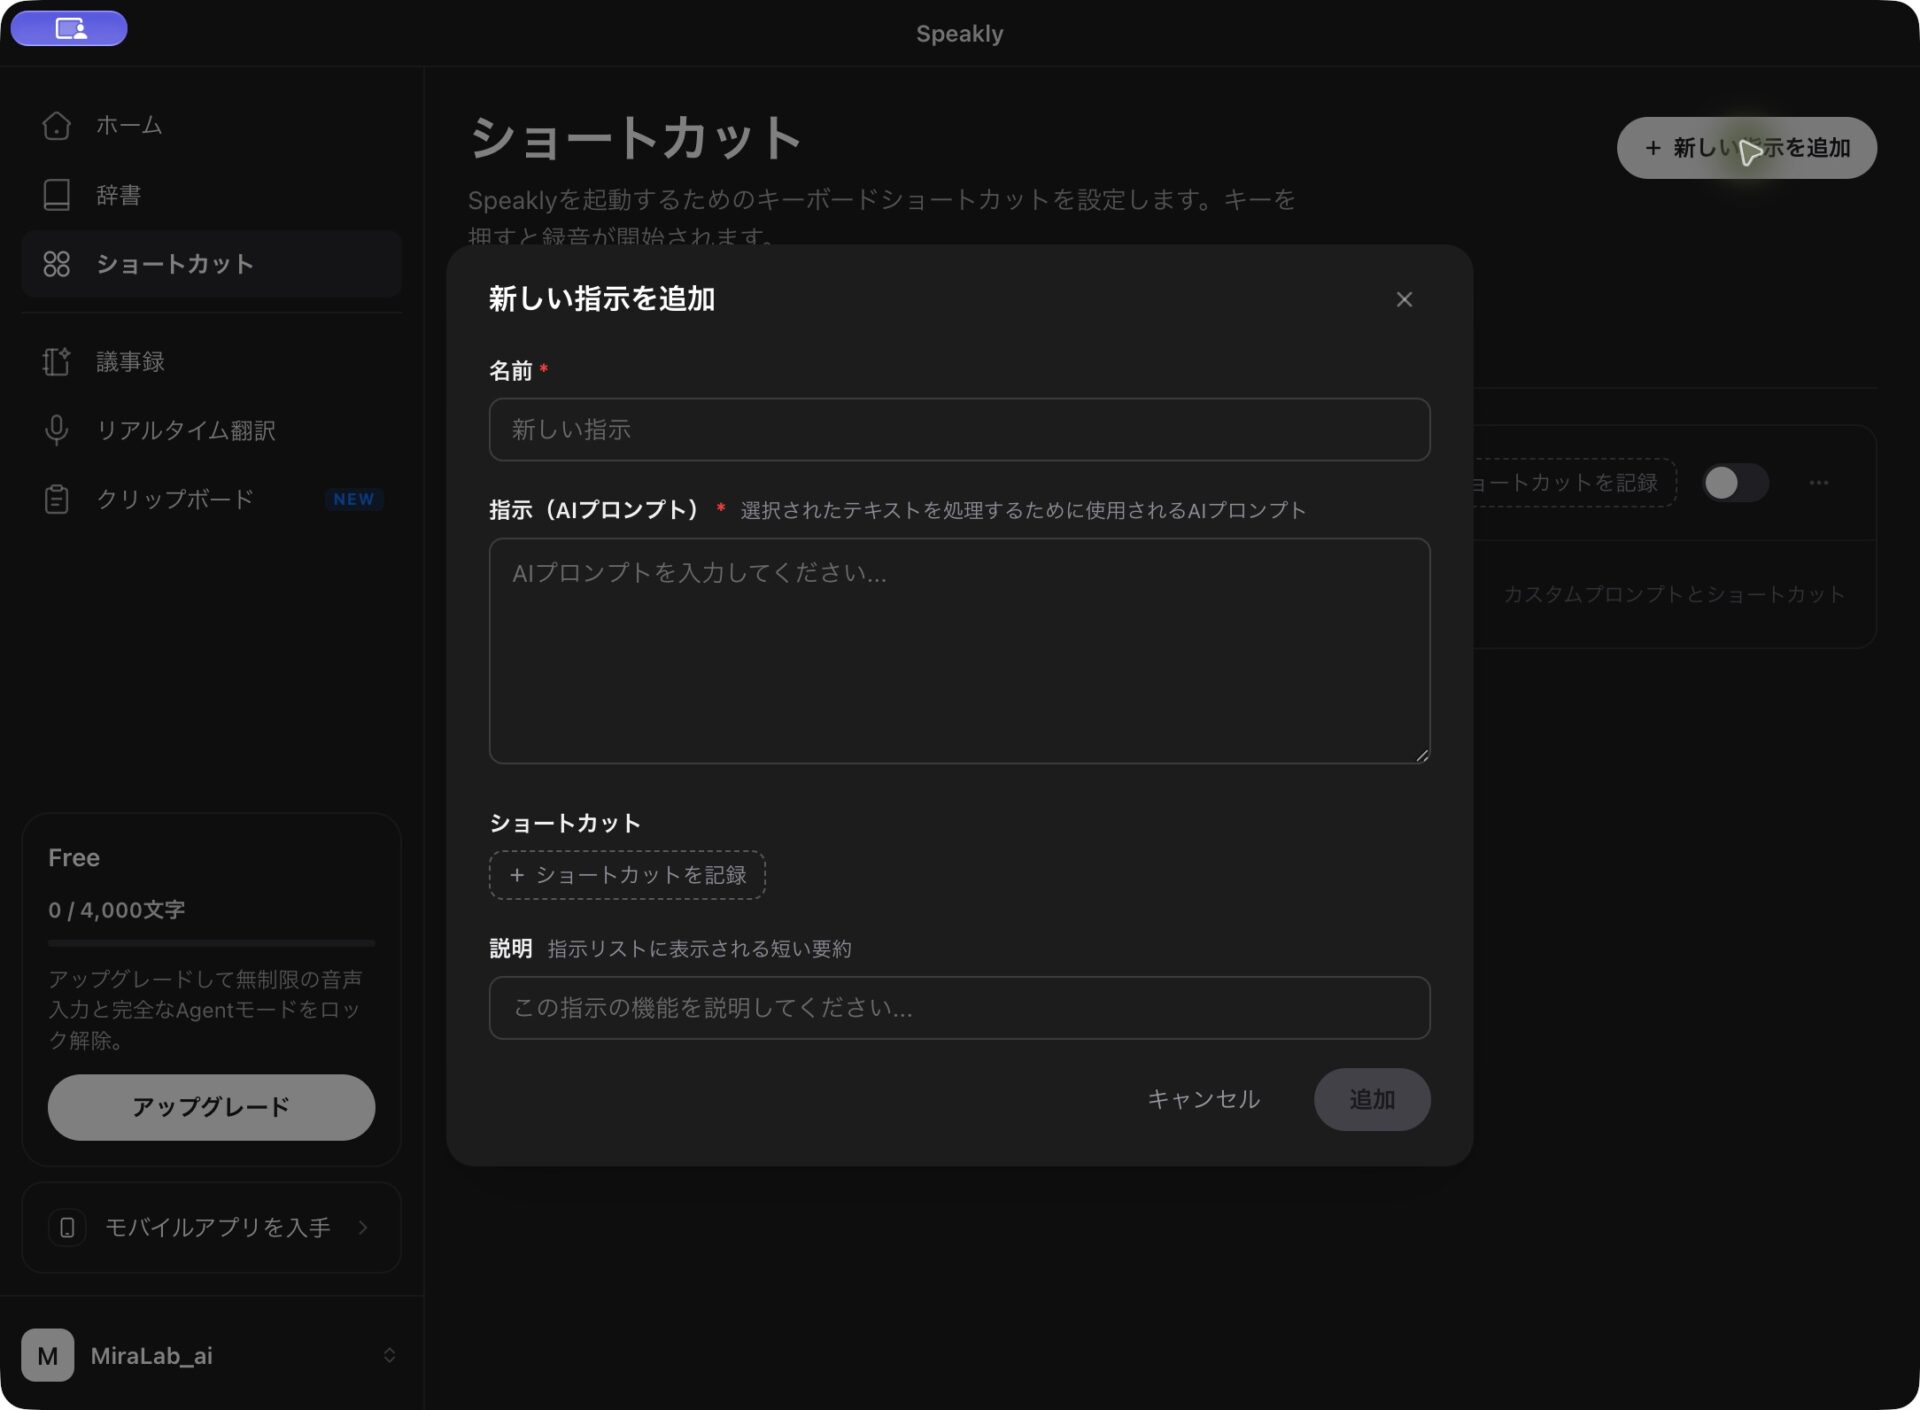Click the microphone icon for リアルタイム翻訳
The image size is (1920, 1410).
56,430
